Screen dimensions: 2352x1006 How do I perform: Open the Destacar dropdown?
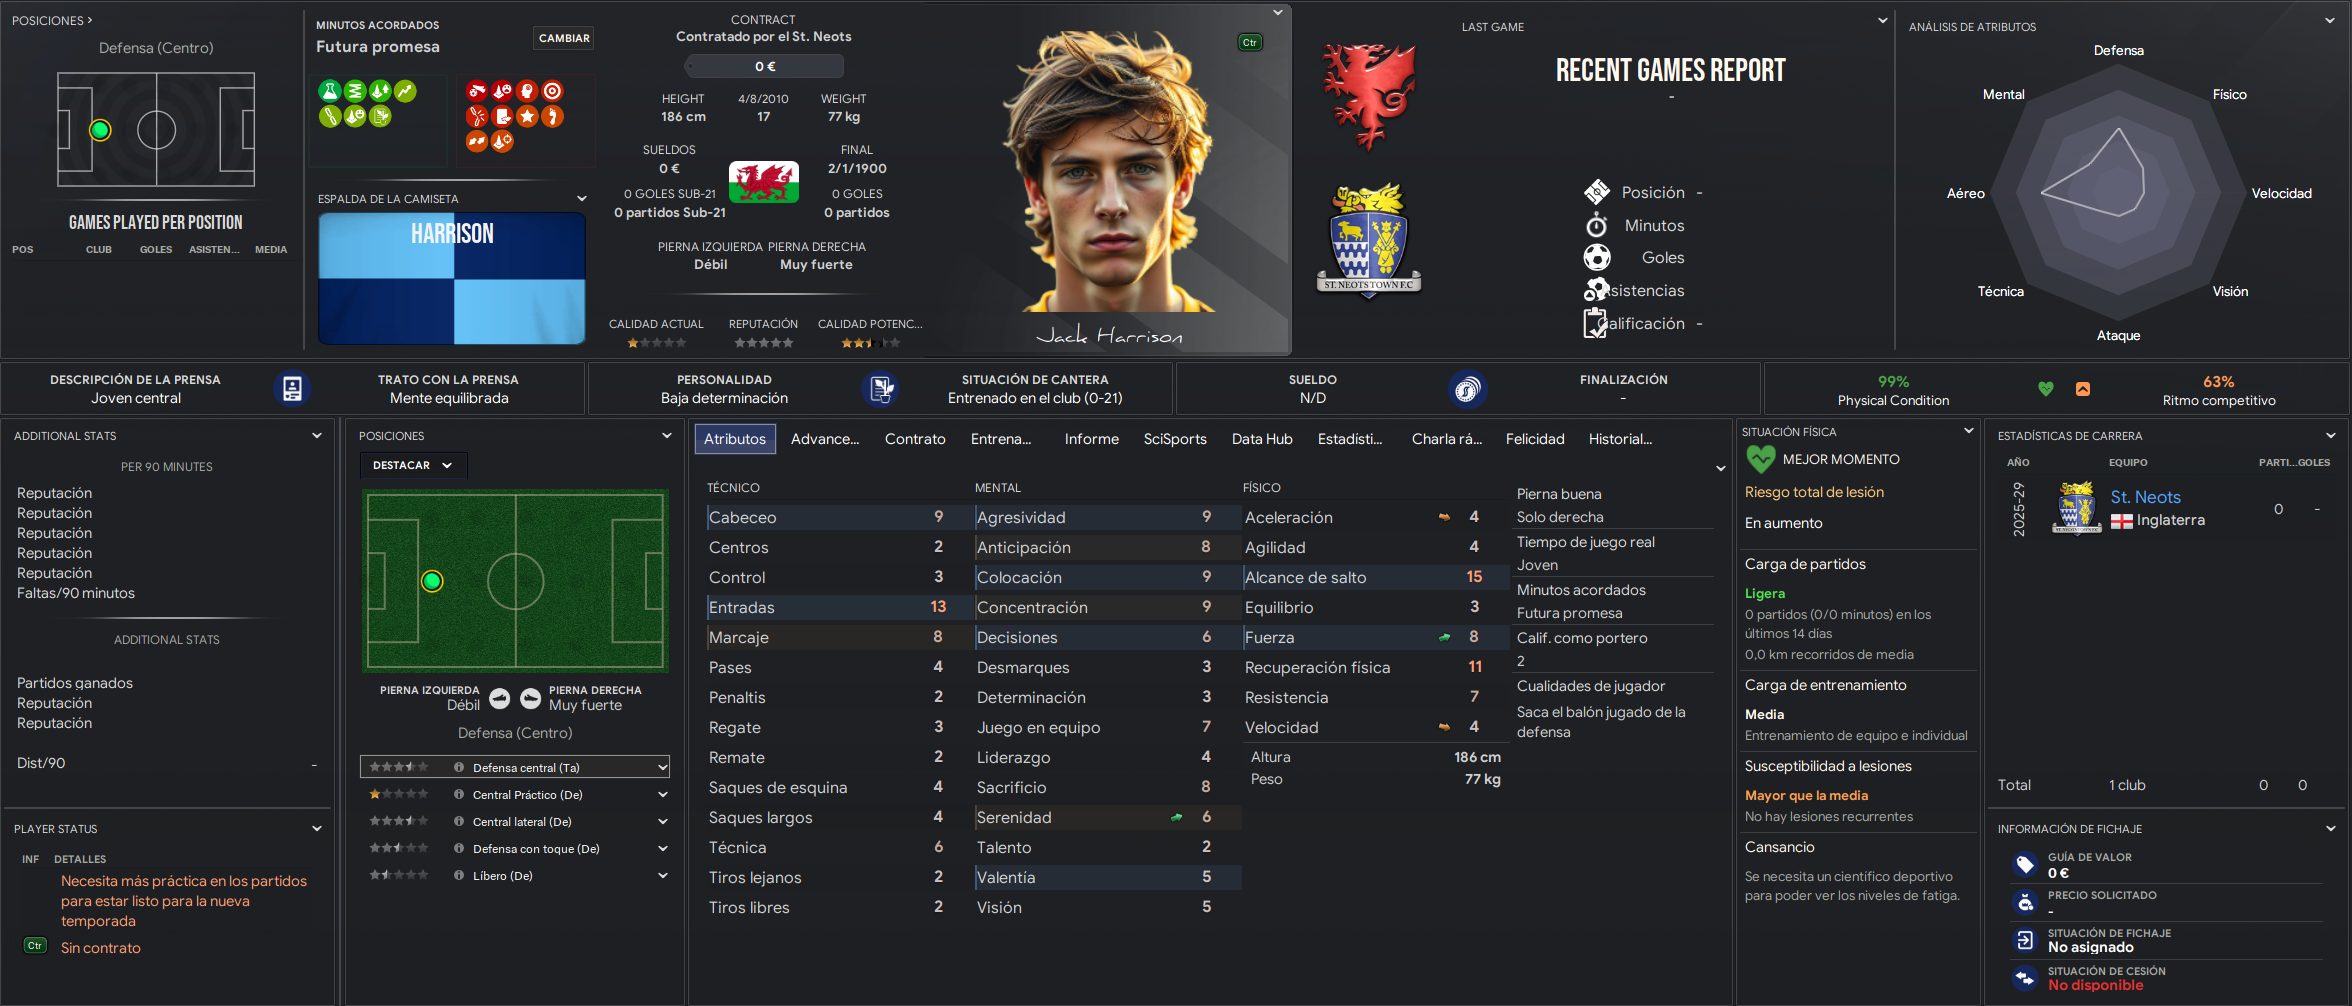coord(413,466)
